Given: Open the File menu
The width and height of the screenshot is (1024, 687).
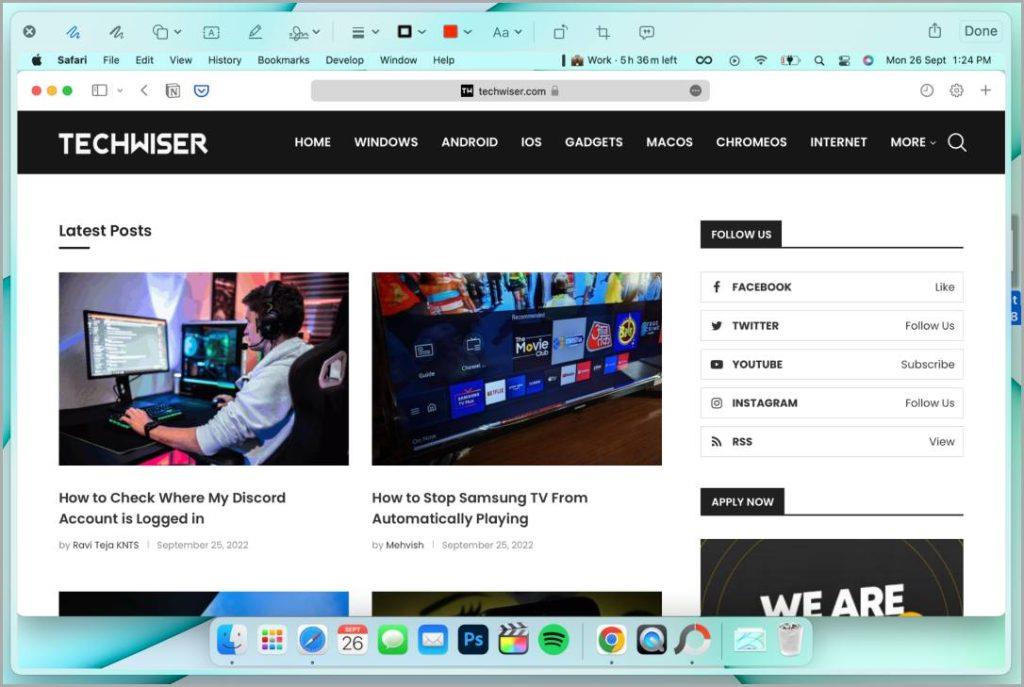Looking at the screenshot, I should [x=111, y=60].
